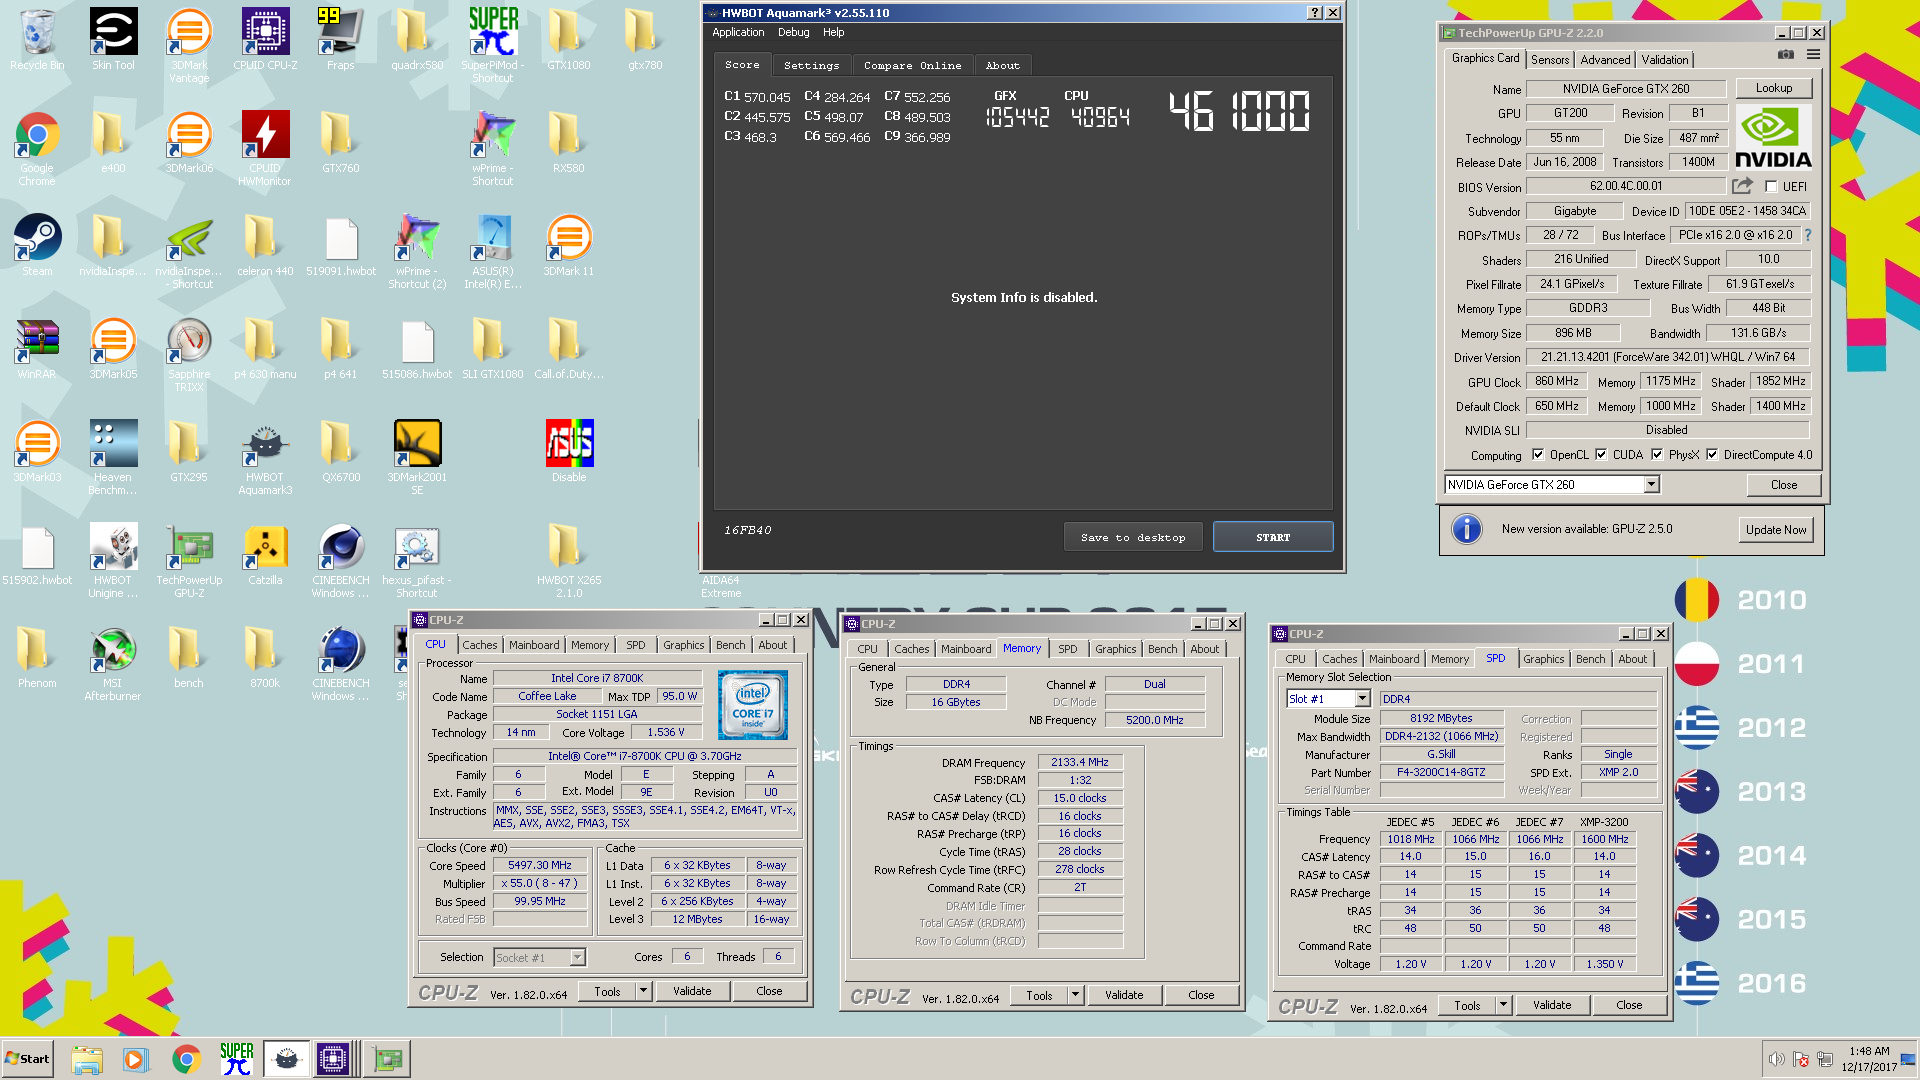
Task: Click Save to desktop button
Action: (x=1133, y=537)
